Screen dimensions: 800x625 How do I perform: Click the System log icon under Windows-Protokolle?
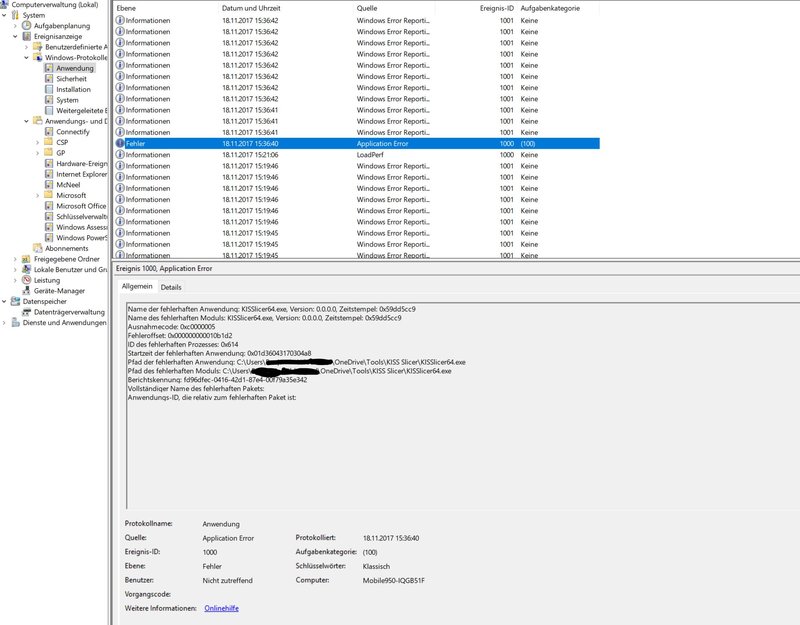[x=49, y=100]
